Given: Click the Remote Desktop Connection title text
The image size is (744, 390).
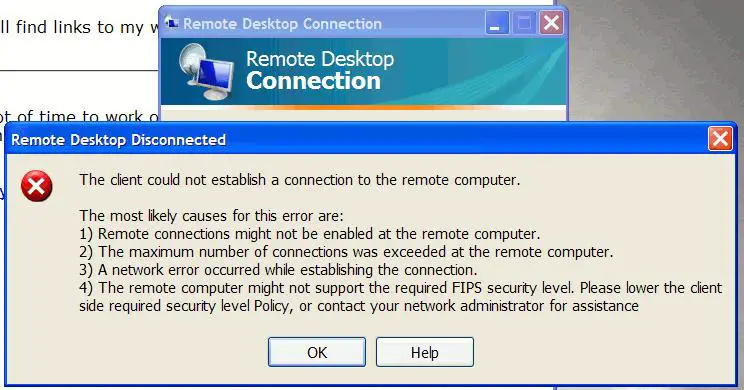Looking at the screenshot, I should point(282,24).
